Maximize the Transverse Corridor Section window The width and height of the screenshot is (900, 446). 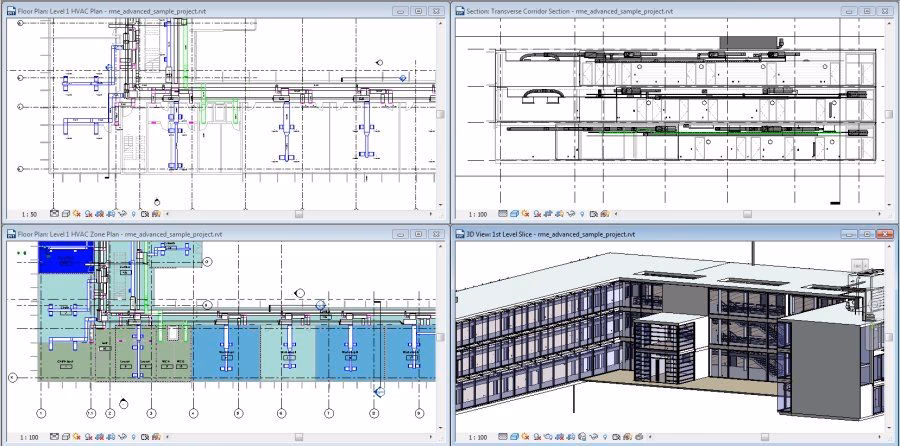pyautogui.click(x=866, y=10)
